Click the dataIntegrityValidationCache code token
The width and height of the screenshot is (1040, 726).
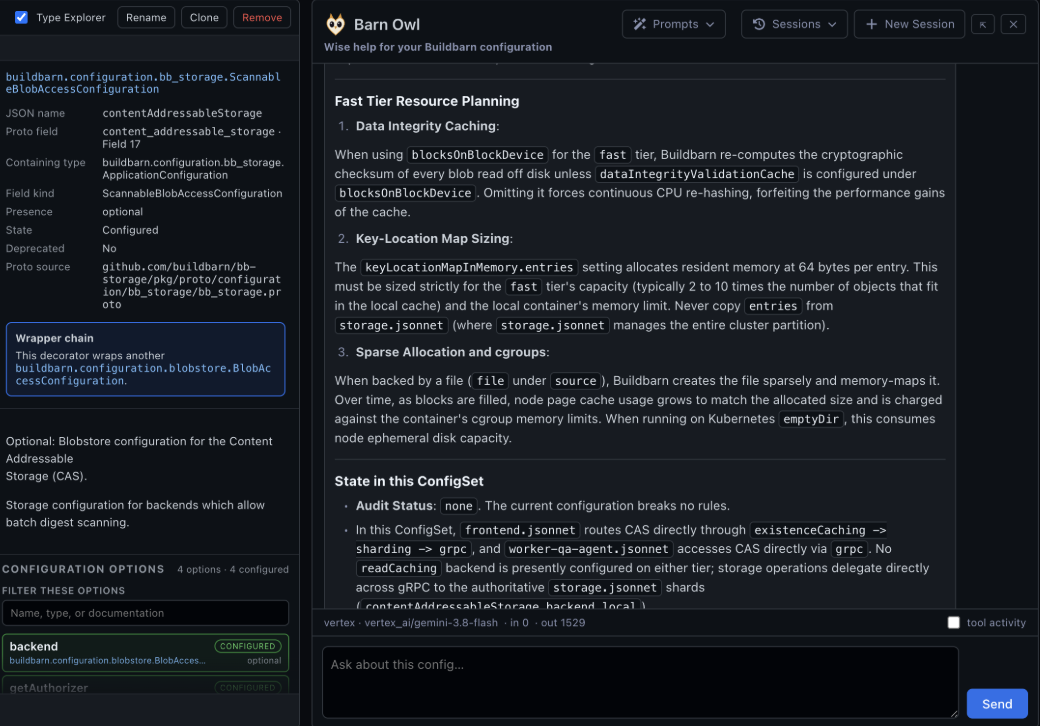(x=696, y=174)
